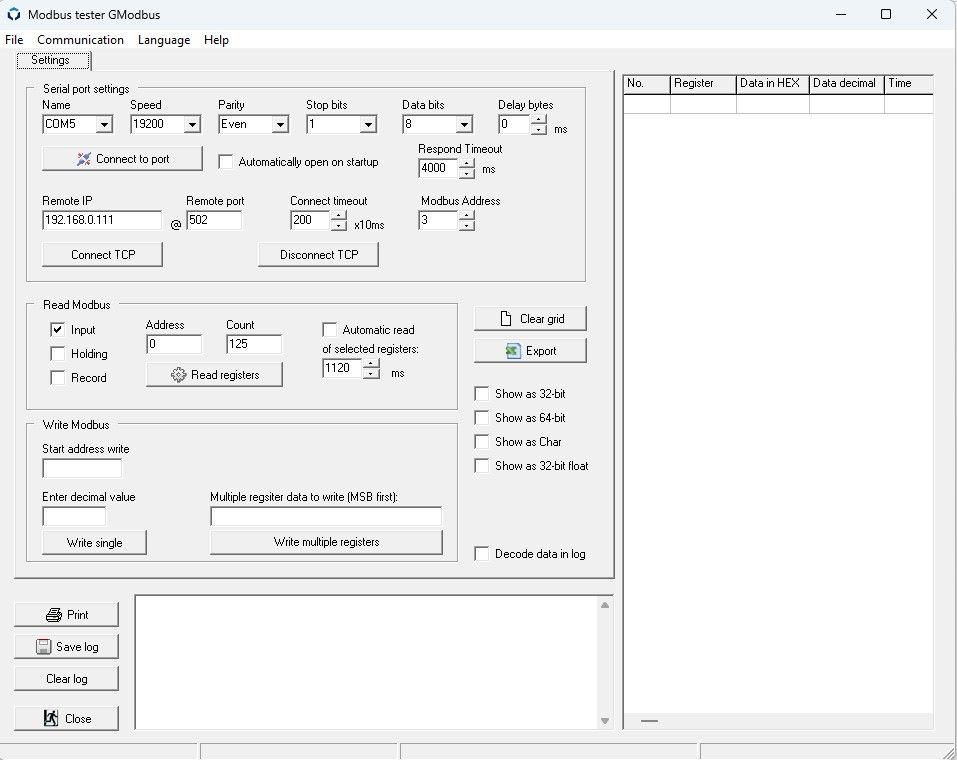The height and width of the screenshot is (760, 957).
Task: Toggle Show as 32-bit float option
Action: 482,466
